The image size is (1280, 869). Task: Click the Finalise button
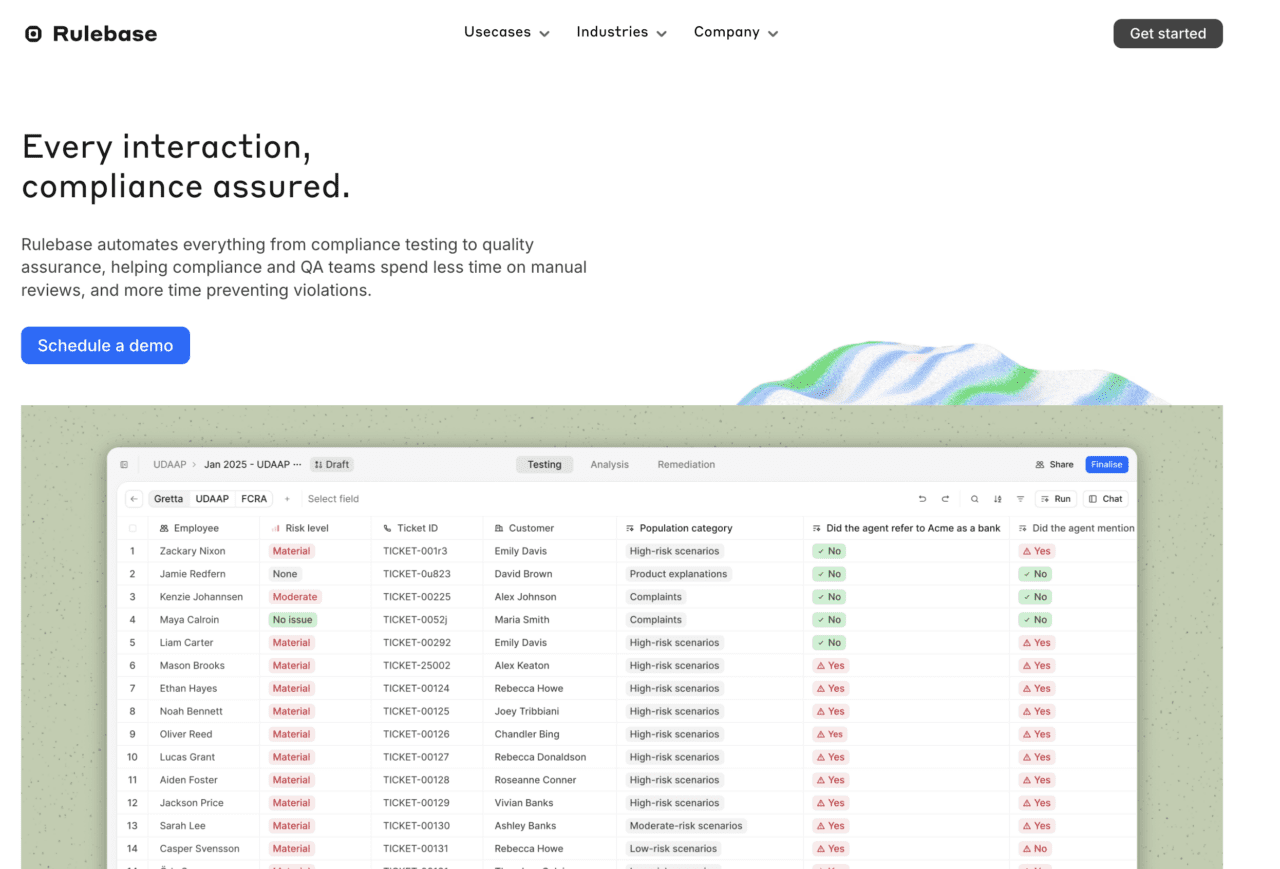point(1106,464)
